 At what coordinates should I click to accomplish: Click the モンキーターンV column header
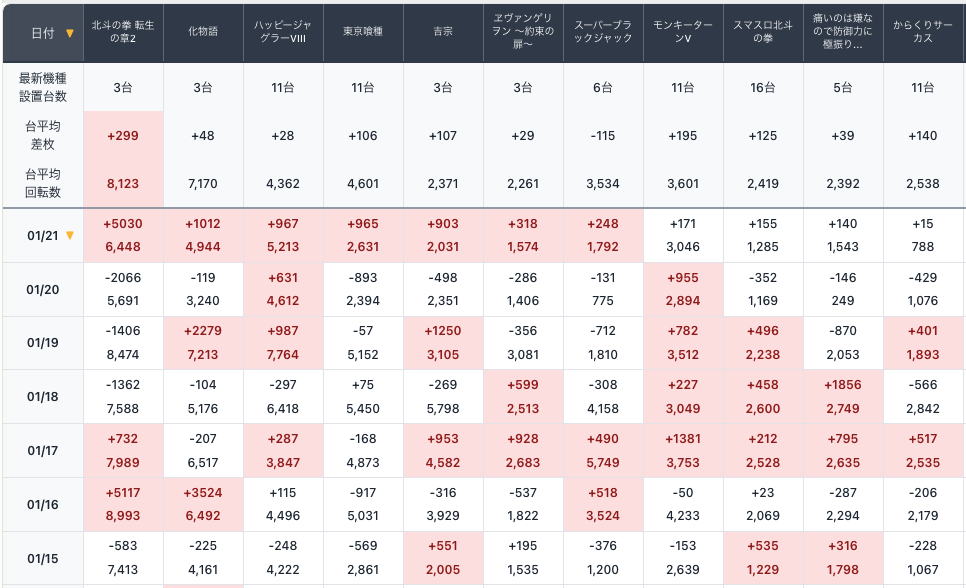683,32
